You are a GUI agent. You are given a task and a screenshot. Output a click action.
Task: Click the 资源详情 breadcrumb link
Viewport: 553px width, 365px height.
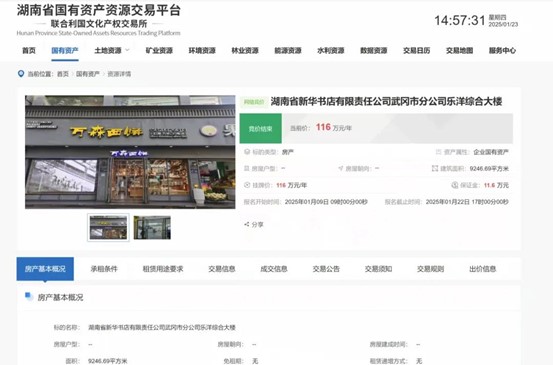tap(119, 74)
